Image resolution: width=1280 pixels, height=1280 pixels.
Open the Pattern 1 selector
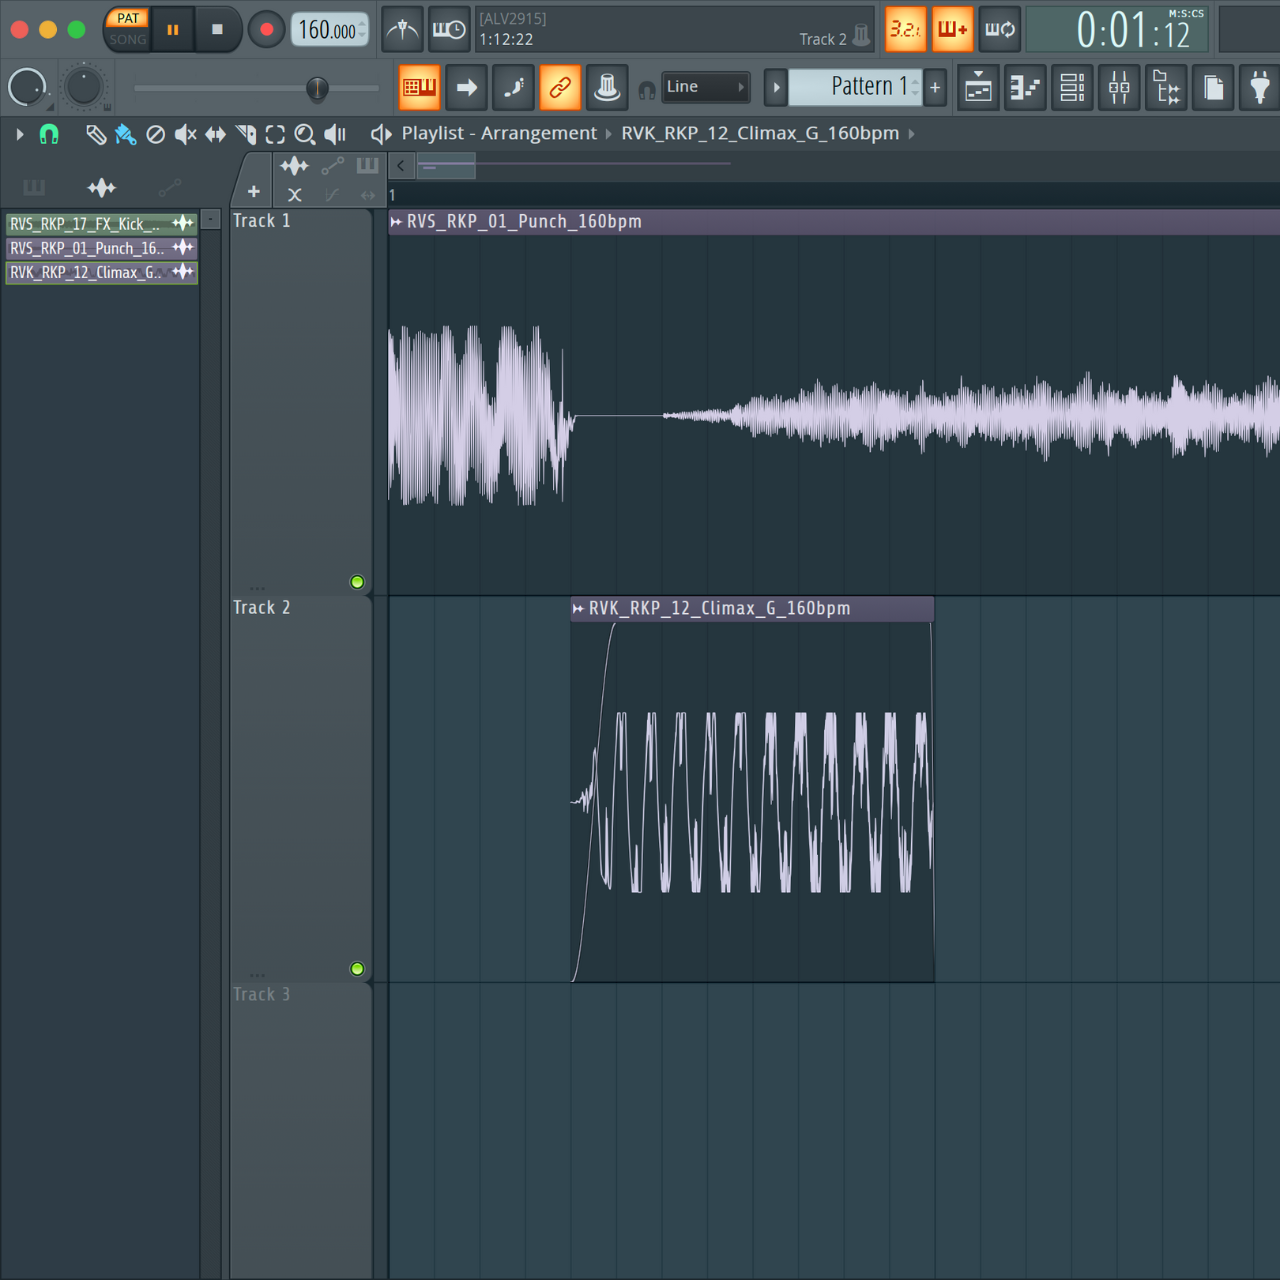[856, 87]
